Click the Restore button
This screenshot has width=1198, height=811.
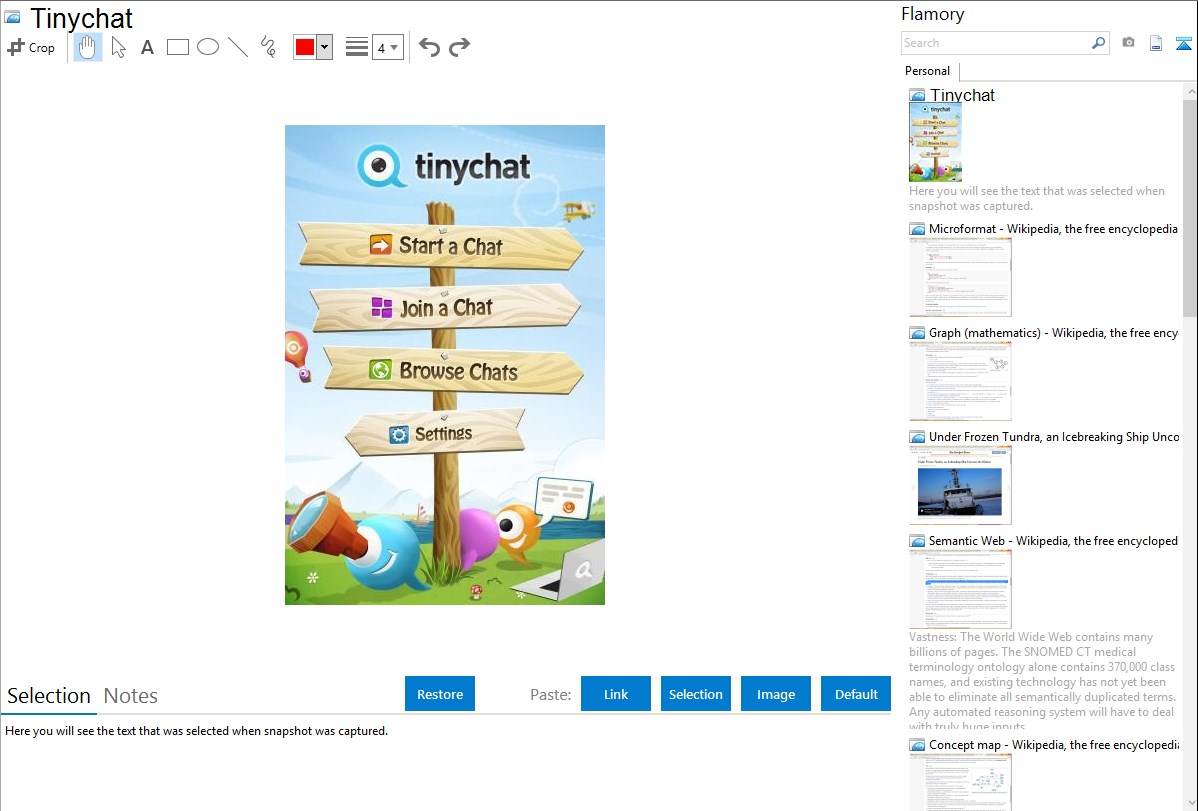[x=440, y=694]
